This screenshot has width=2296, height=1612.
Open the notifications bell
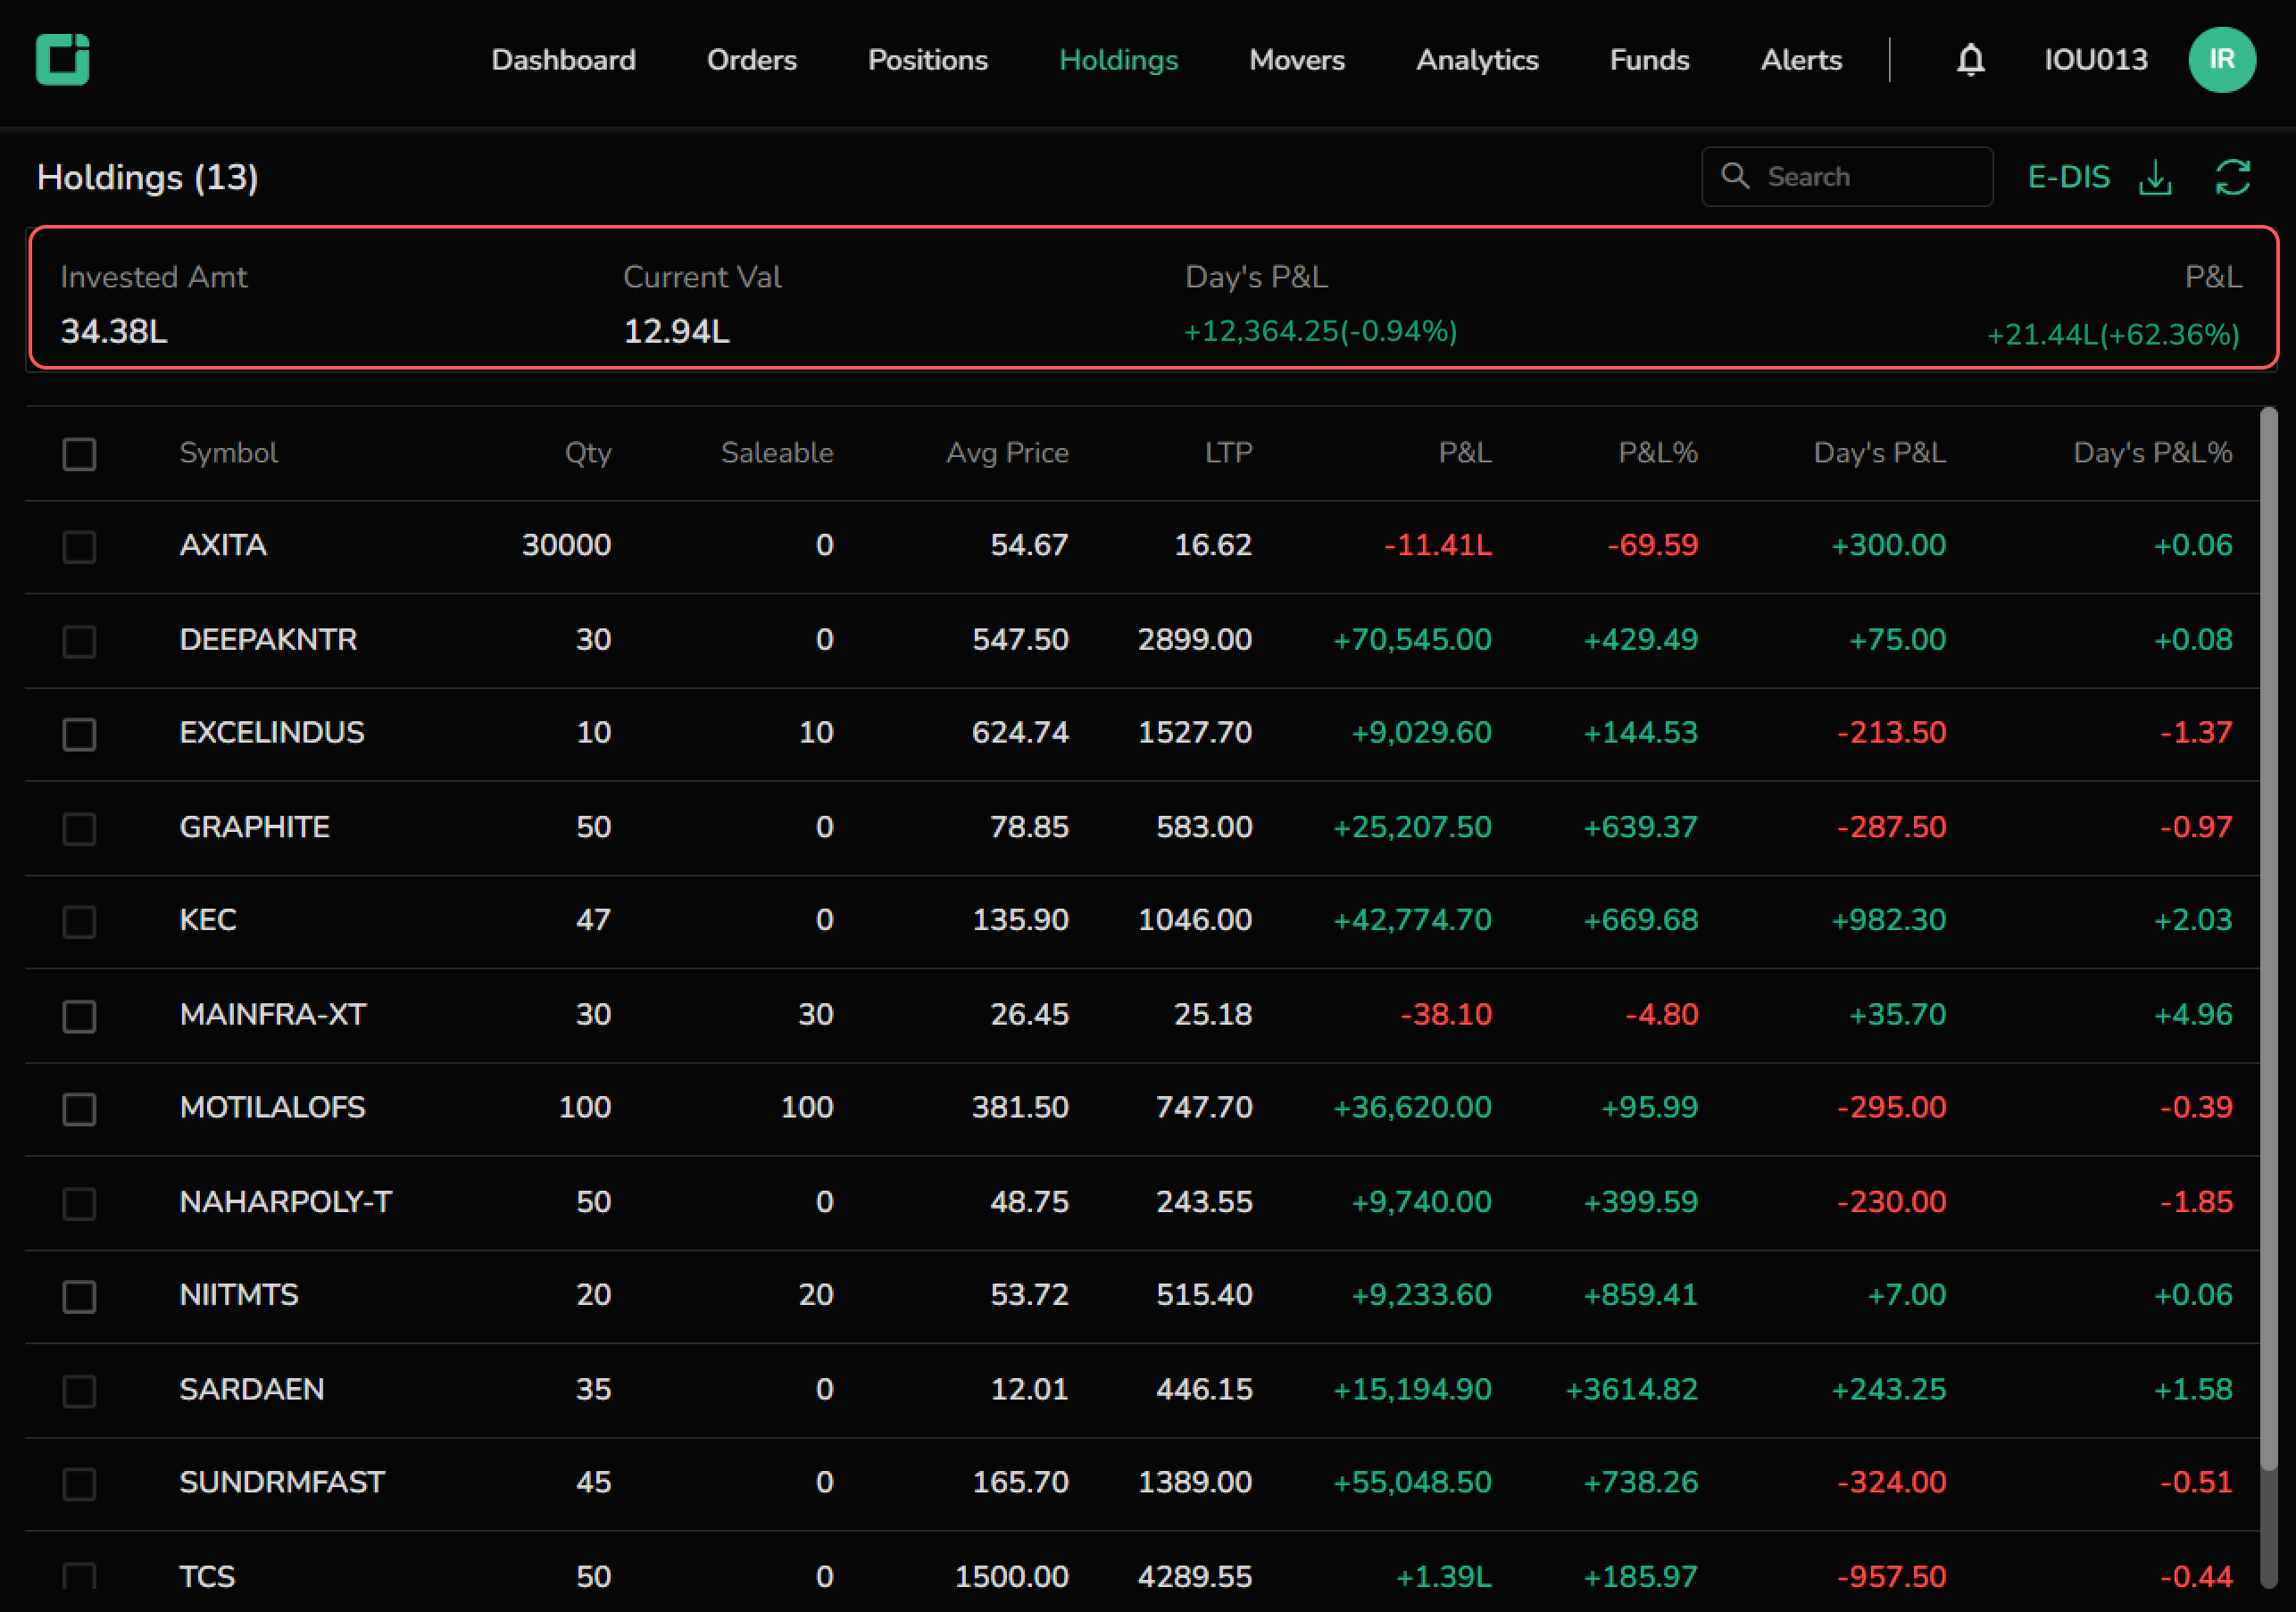point(1970,60)
